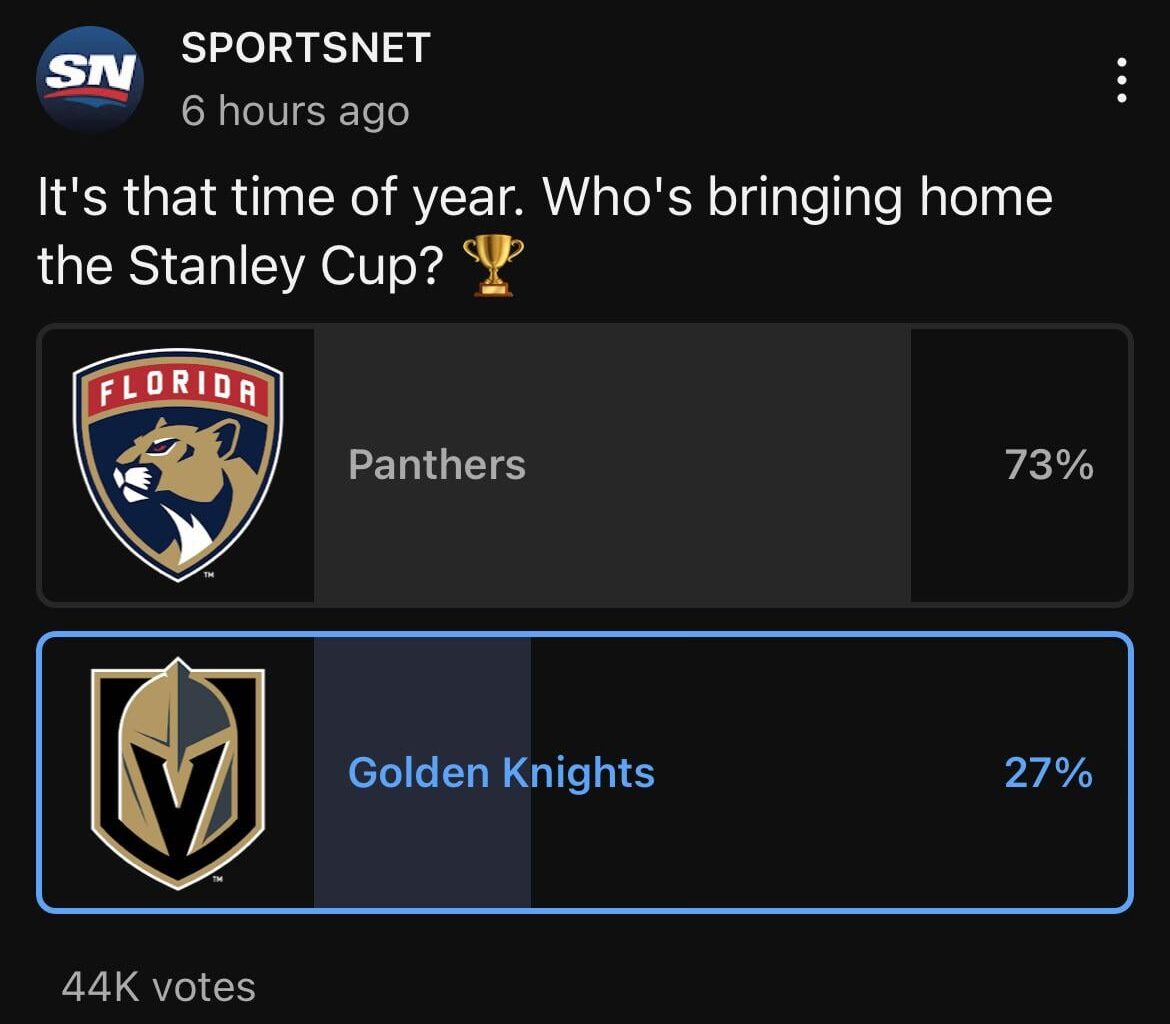The image size is (1170, 1024).
Task: Click the 73% Panthers result percentage
Action: point(1049,465)
